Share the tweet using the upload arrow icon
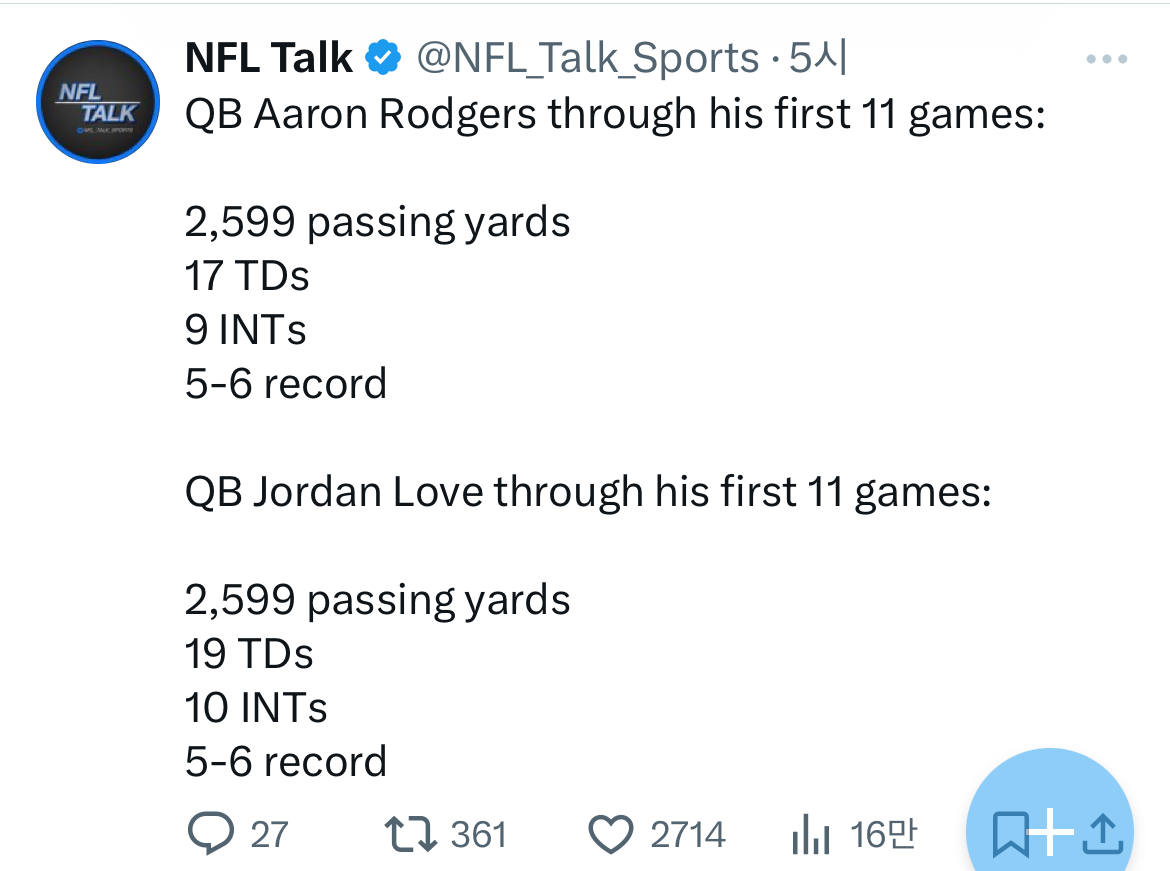This screenshot has width=1170, height=871. 1101,834
